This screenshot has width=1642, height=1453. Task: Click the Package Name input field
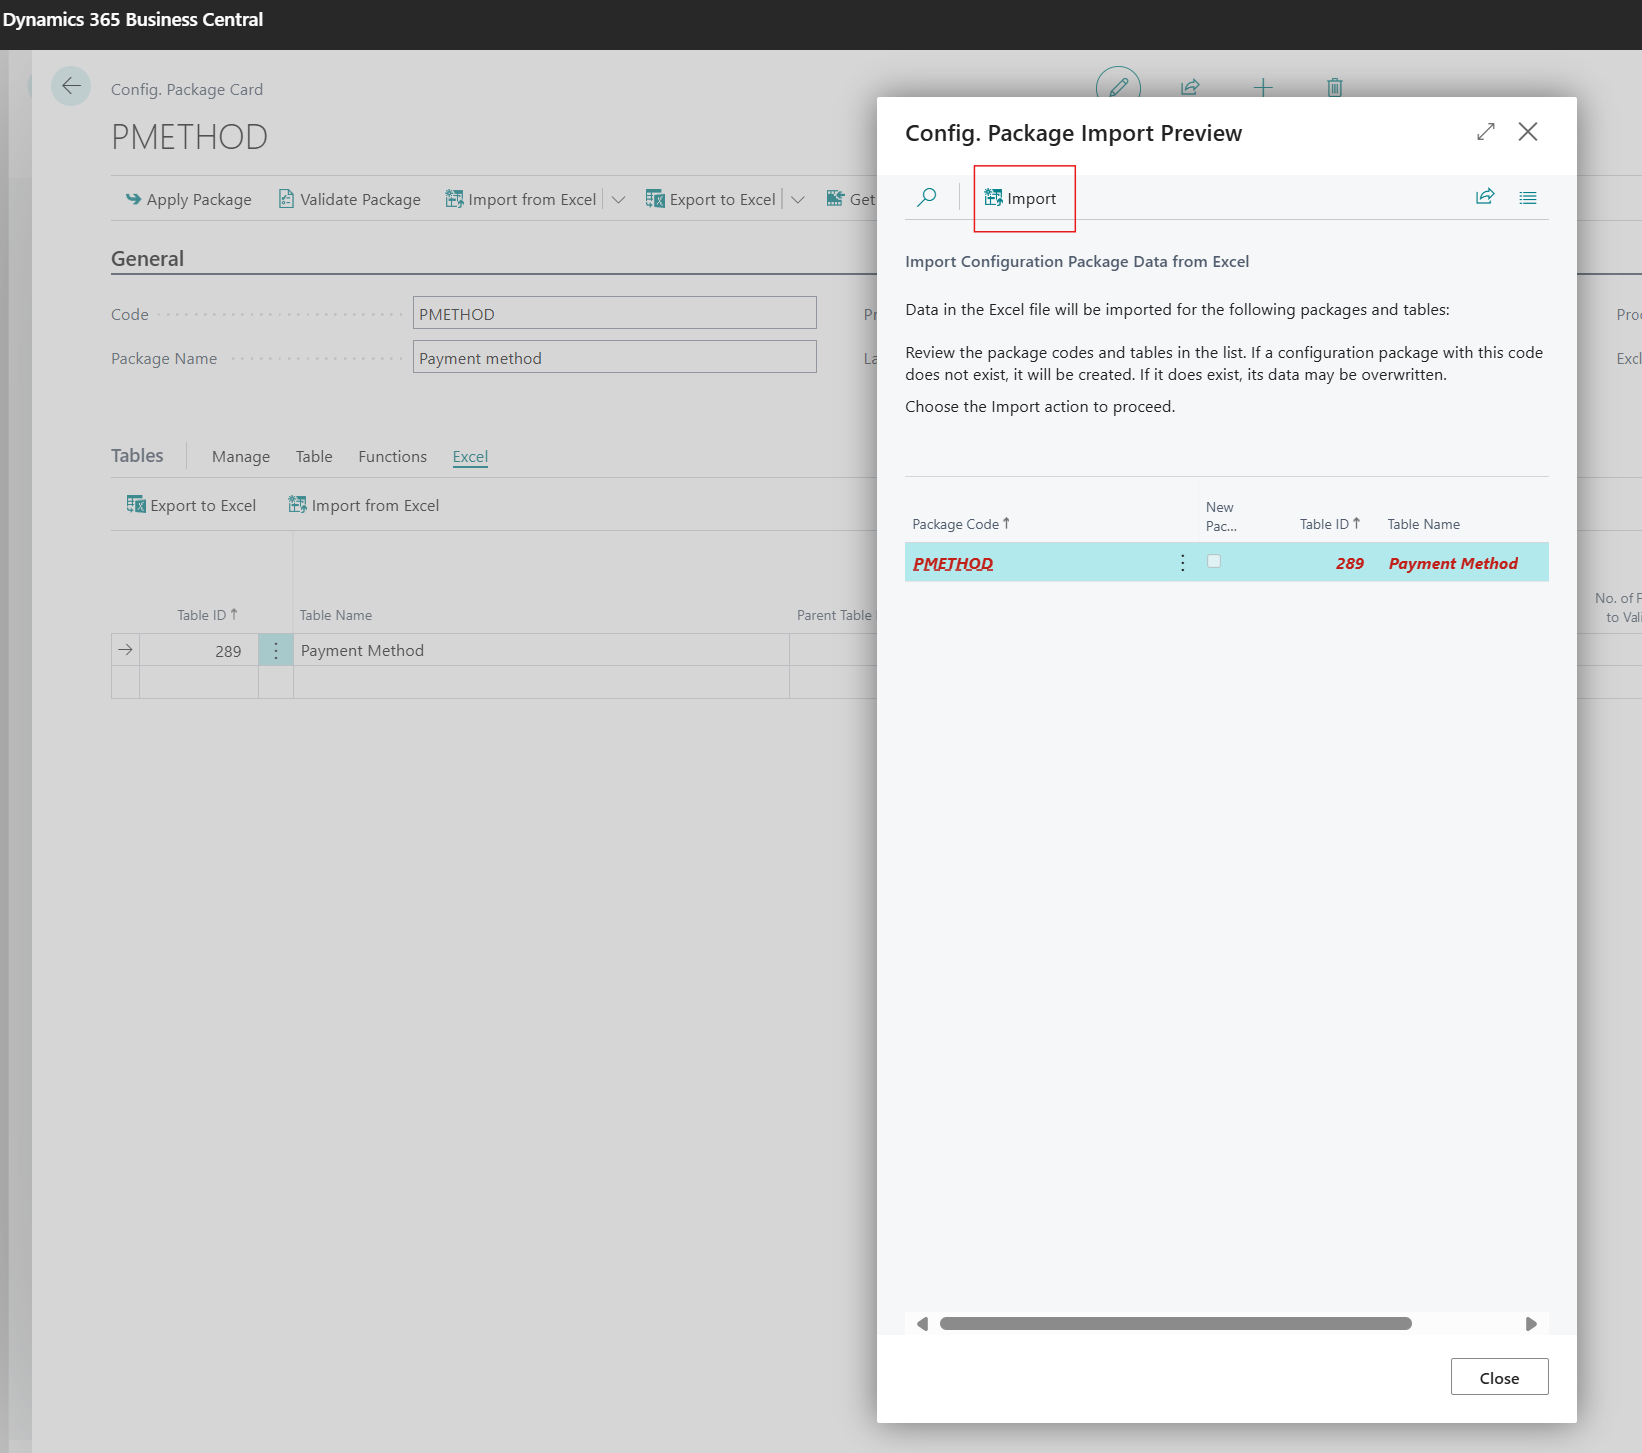coord(614,358)
